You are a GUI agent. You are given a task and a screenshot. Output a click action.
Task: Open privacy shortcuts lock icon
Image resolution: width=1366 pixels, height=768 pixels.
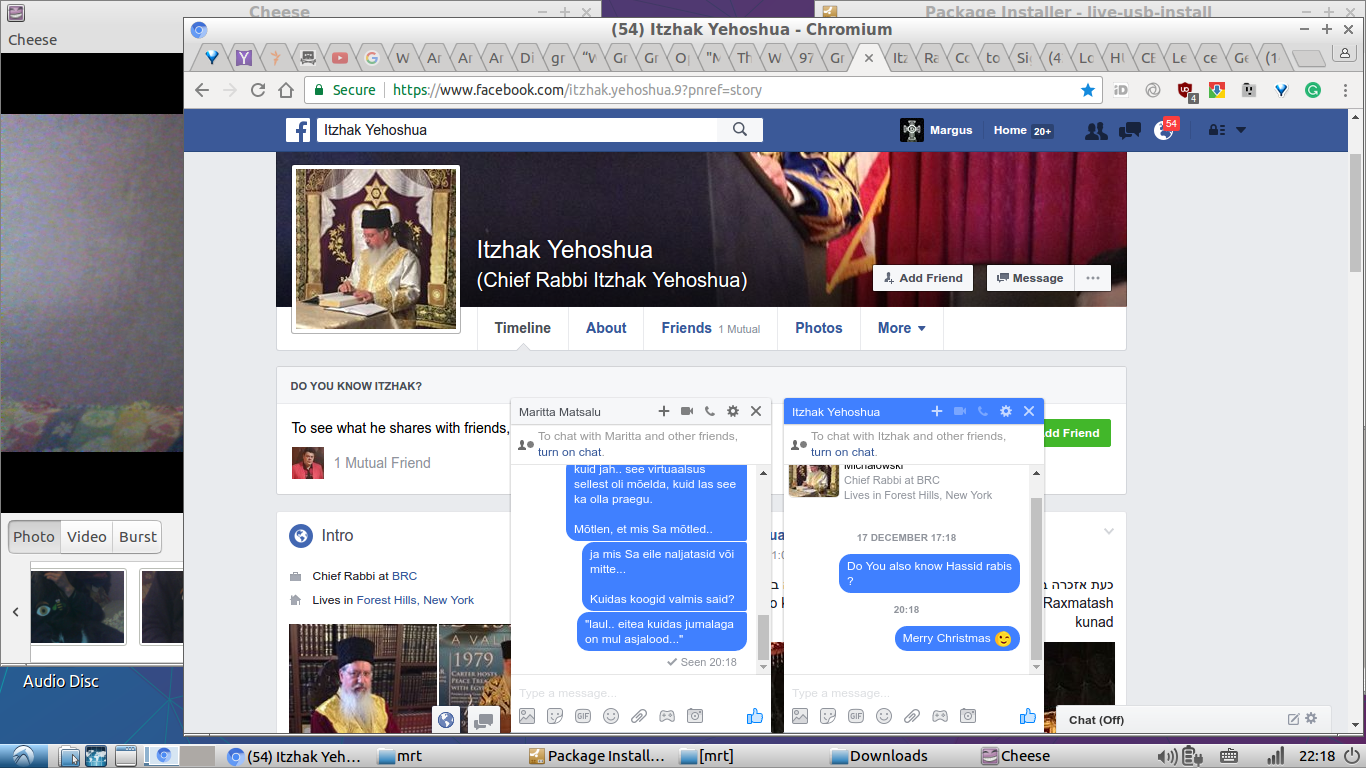1217,130
